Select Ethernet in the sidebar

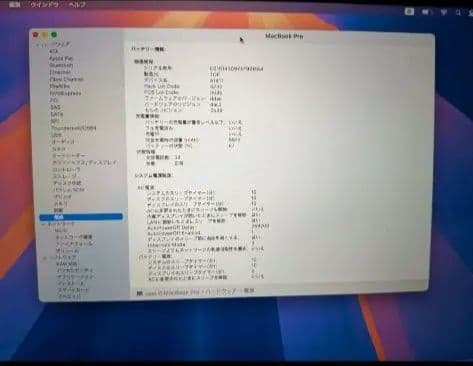coord(60,72)
